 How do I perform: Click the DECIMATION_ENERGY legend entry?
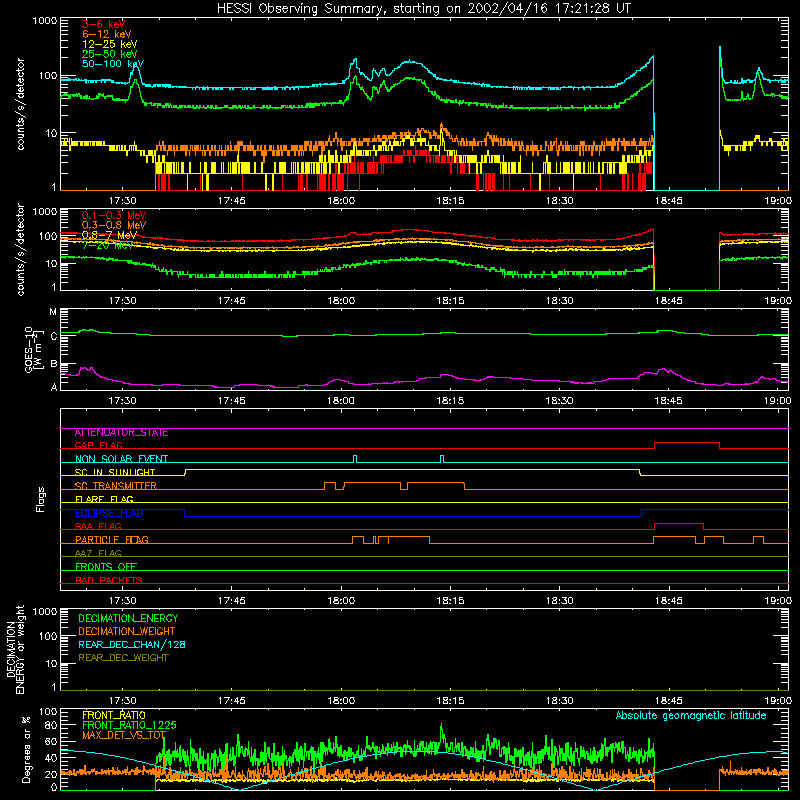coord(128,618)
